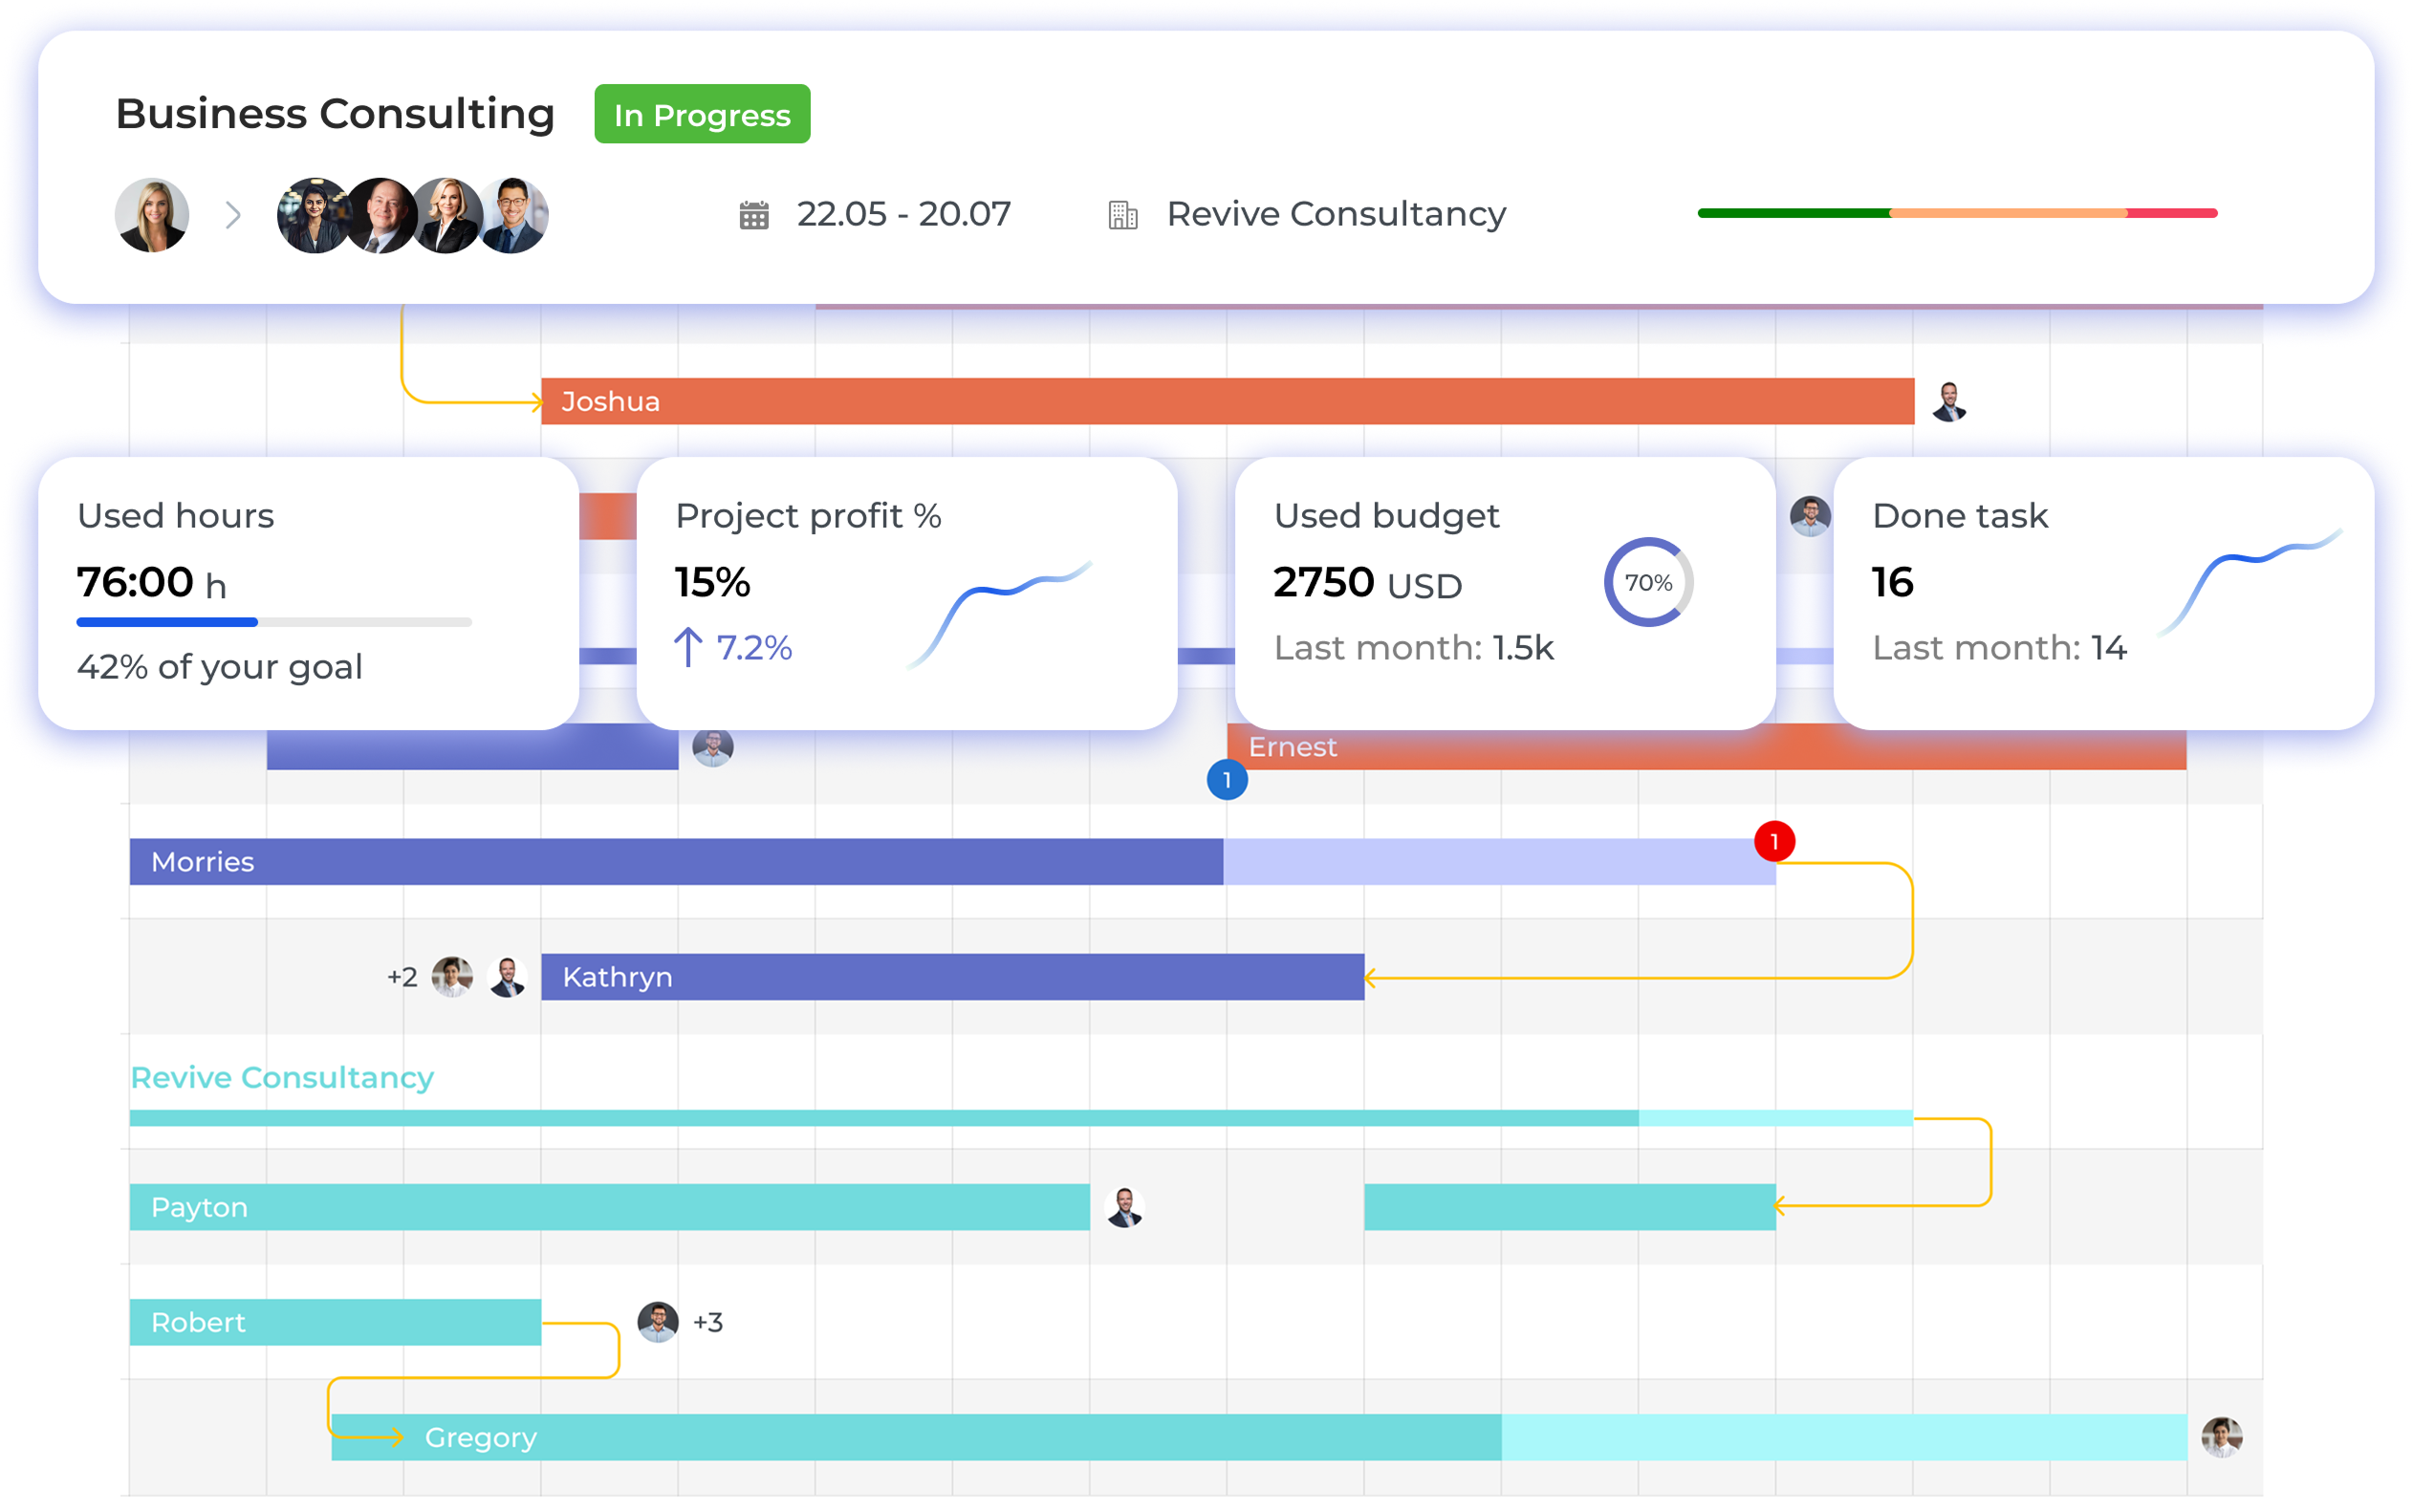Open the Project profit % card
This screenshot has width=2413, height=1512.
point(906,592)
